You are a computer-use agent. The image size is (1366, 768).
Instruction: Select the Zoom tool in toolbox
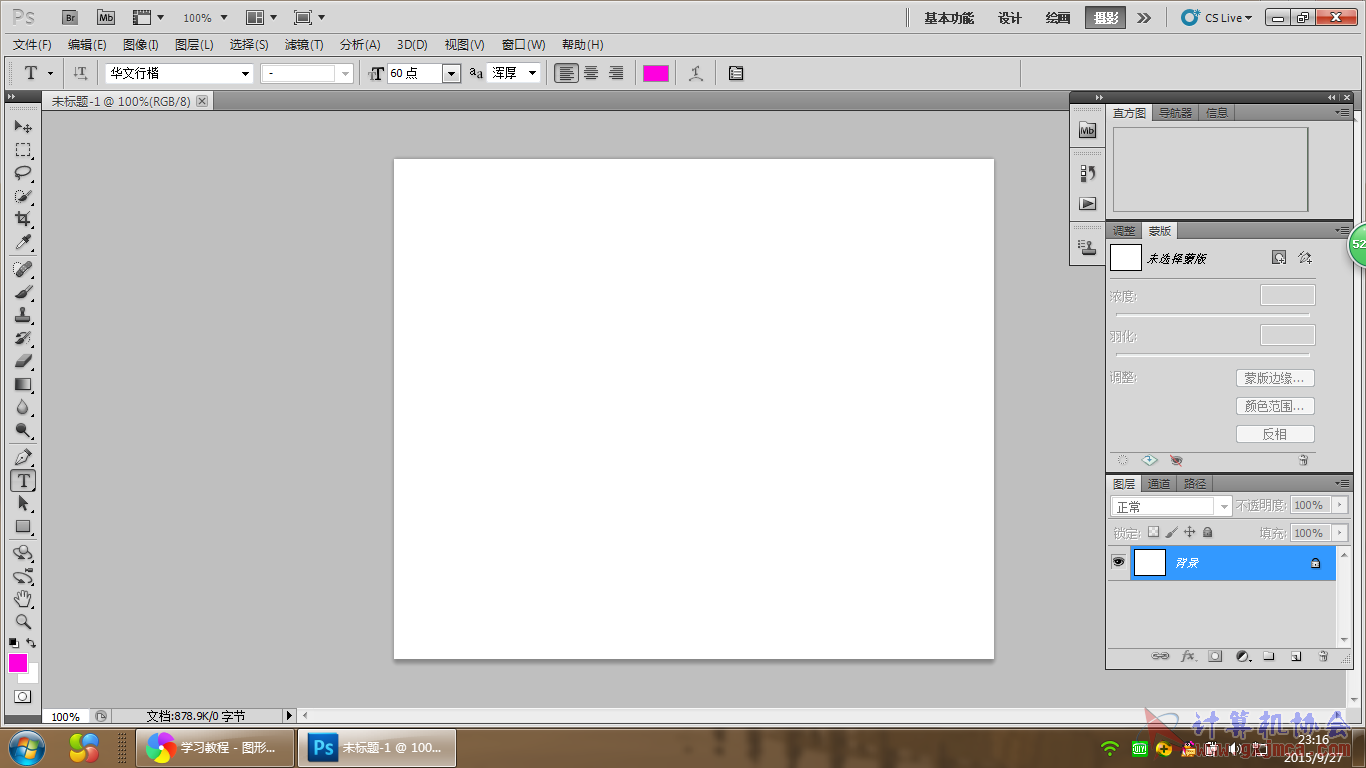tap(23, 622)
